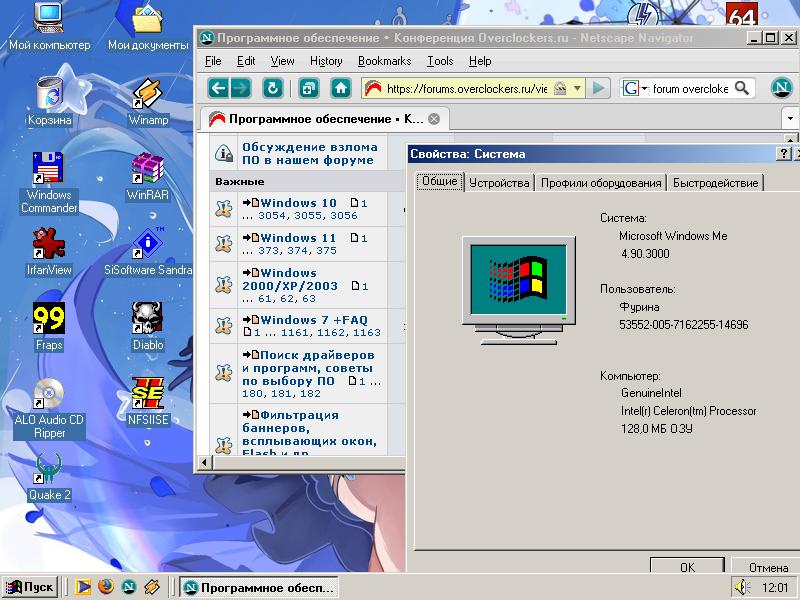
Task: Open the Обсуждение взлома ПО link
Action: click(310, 153)
